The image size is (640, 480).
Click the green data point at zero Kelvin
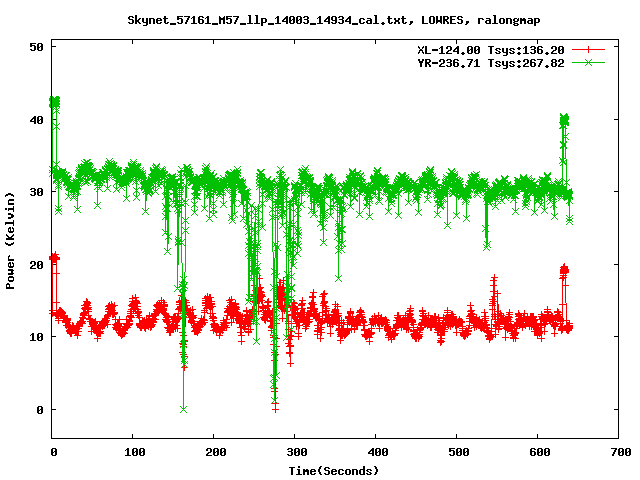click(184, 409)
